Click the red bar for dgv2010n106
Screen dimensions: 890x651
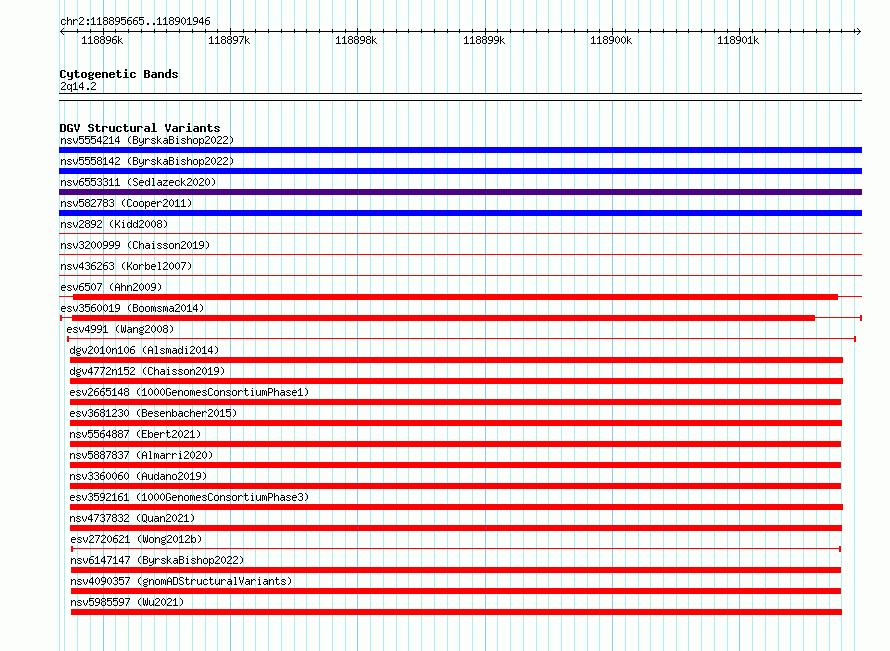(x=456, y=360)
